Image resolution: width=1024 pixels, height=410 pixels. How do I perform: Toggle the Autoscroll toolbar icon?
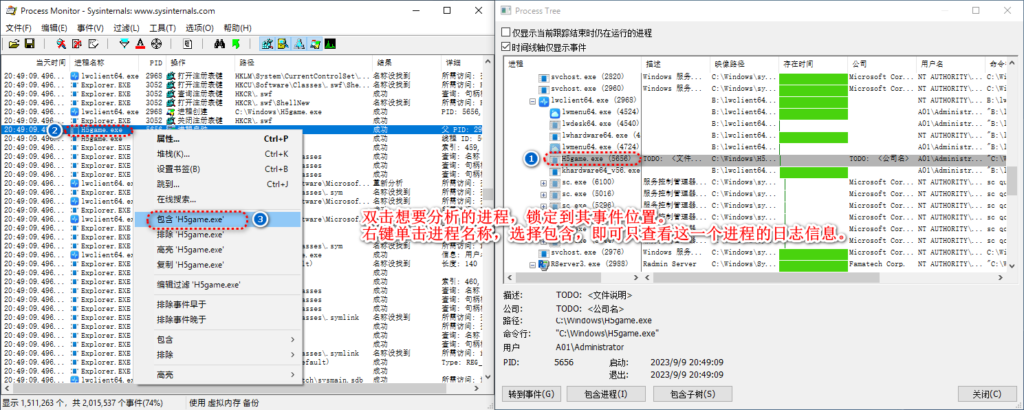coord(77,44)
